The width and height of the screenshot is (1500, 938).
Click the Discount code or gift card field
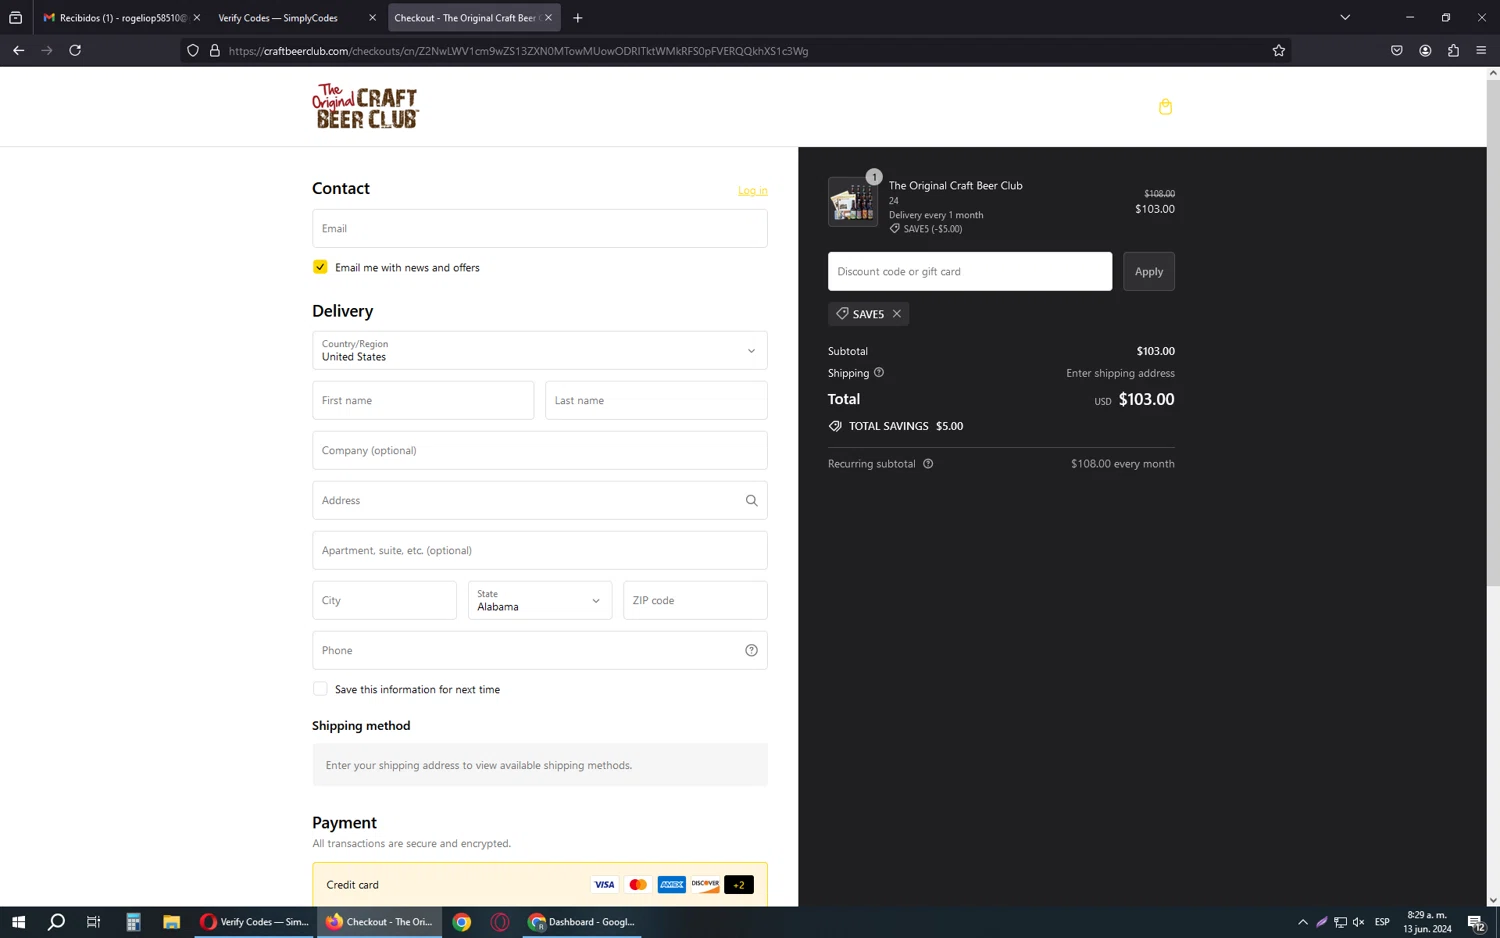(x=970, y=271)
